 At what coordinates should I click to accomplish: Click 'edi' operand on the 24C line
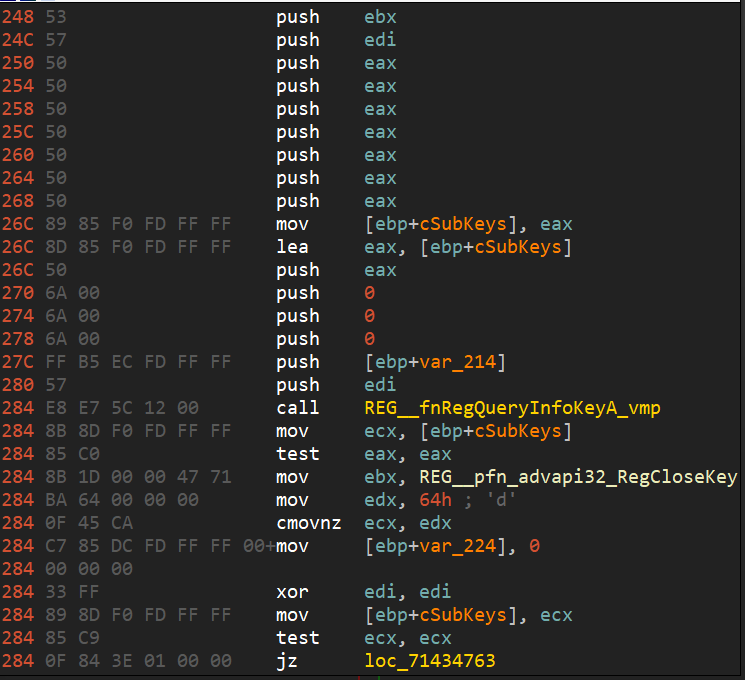tap(380, 40)
